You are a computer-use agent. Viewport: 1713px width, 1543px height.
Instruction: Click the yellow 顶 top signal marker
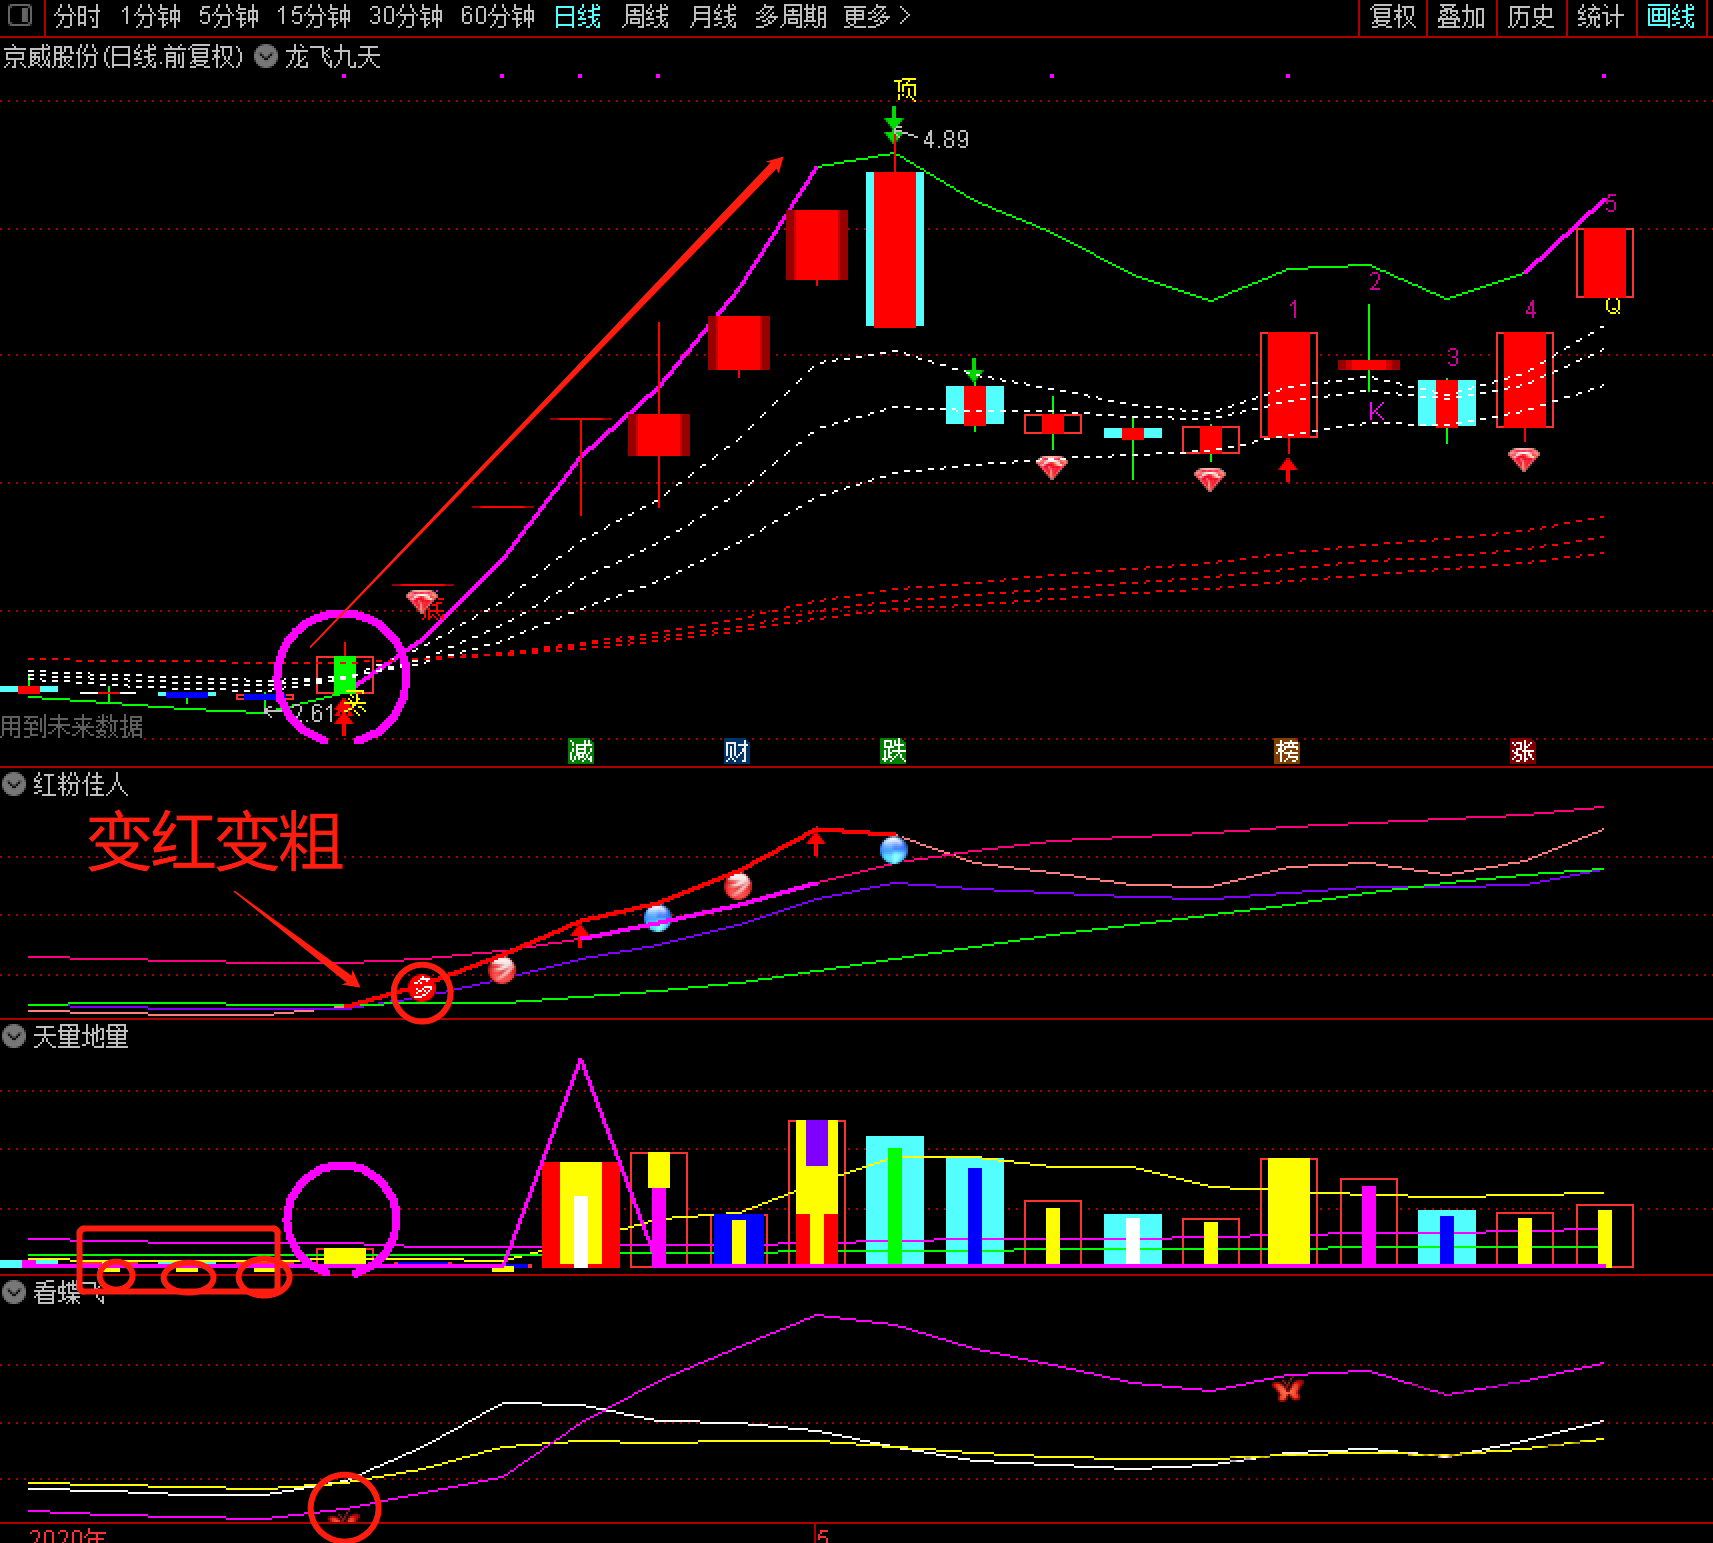point(905,90)
